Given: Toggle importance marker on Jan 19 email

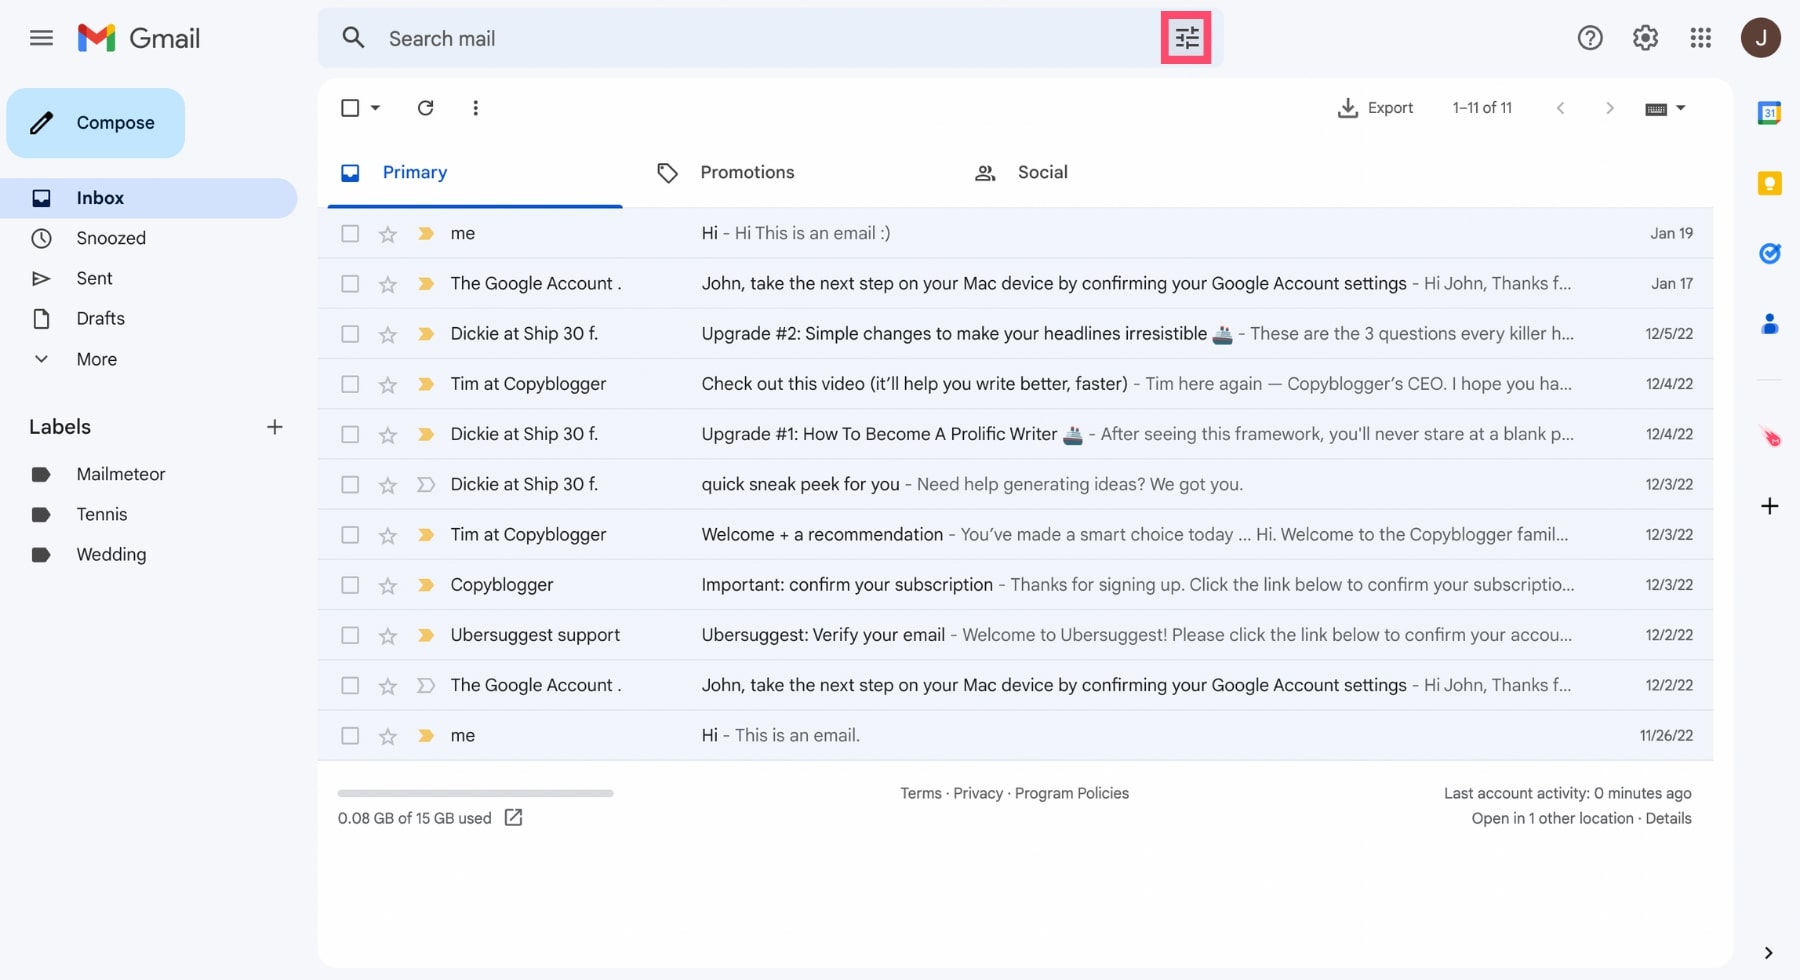Looking at the screenshot, I should [425, 233].
